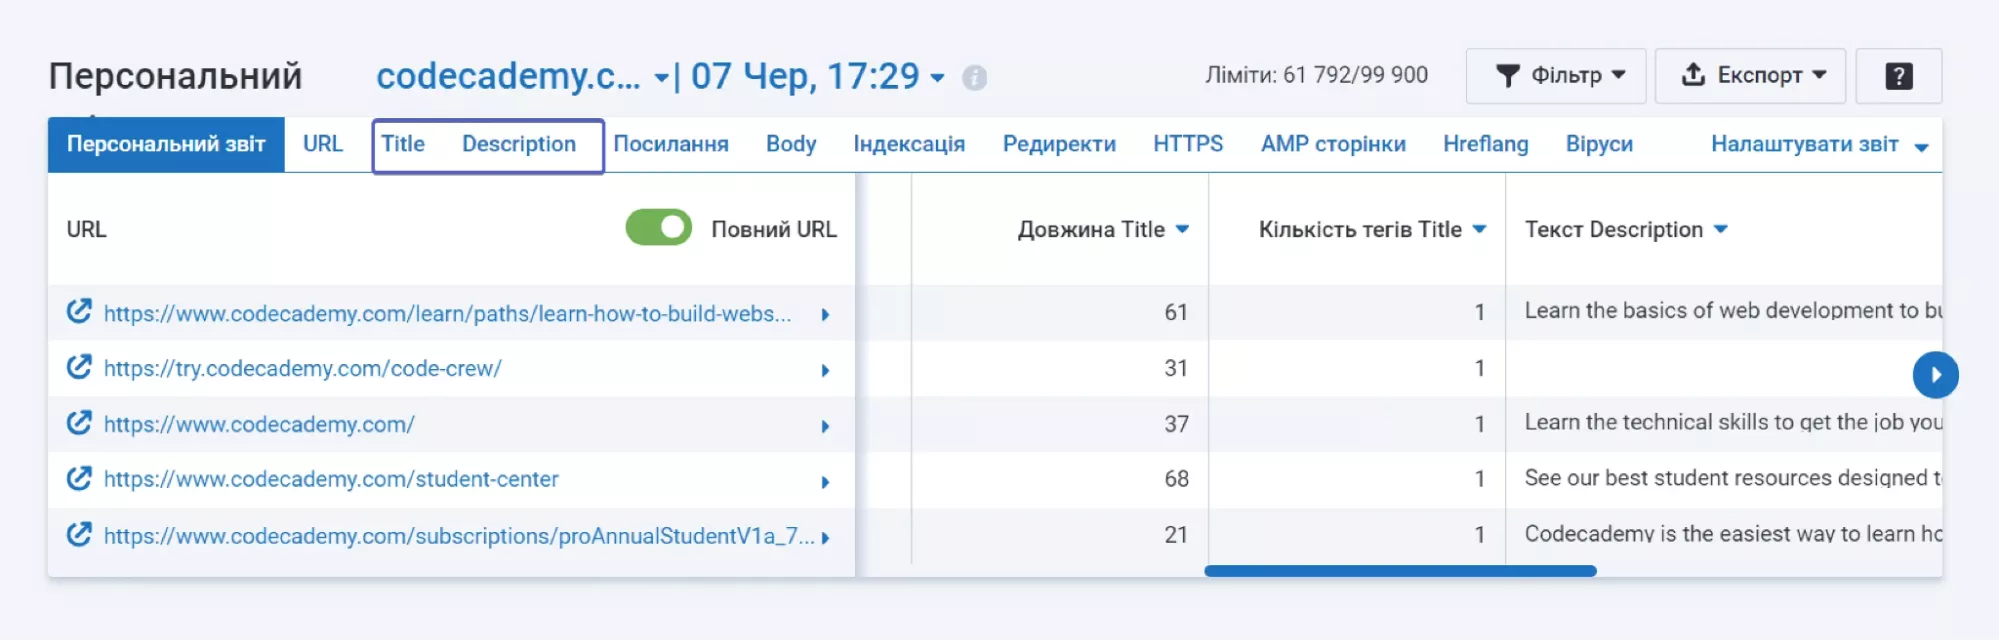Click description 'Learn the technical skills'
Viewport: 1999px width, 641px height.
pyautogui.click(x=1732, y=422)
